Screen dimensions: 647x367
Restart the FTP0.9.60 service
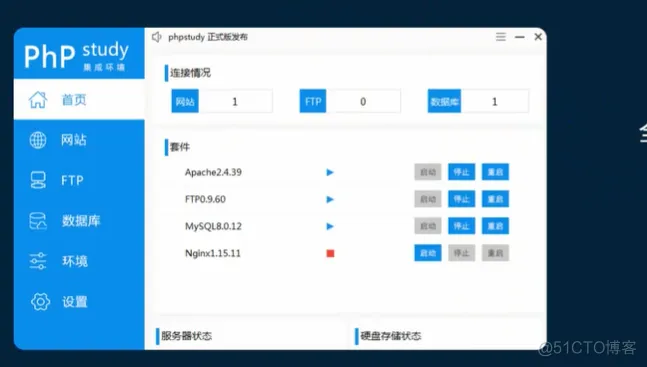(495, 199)
